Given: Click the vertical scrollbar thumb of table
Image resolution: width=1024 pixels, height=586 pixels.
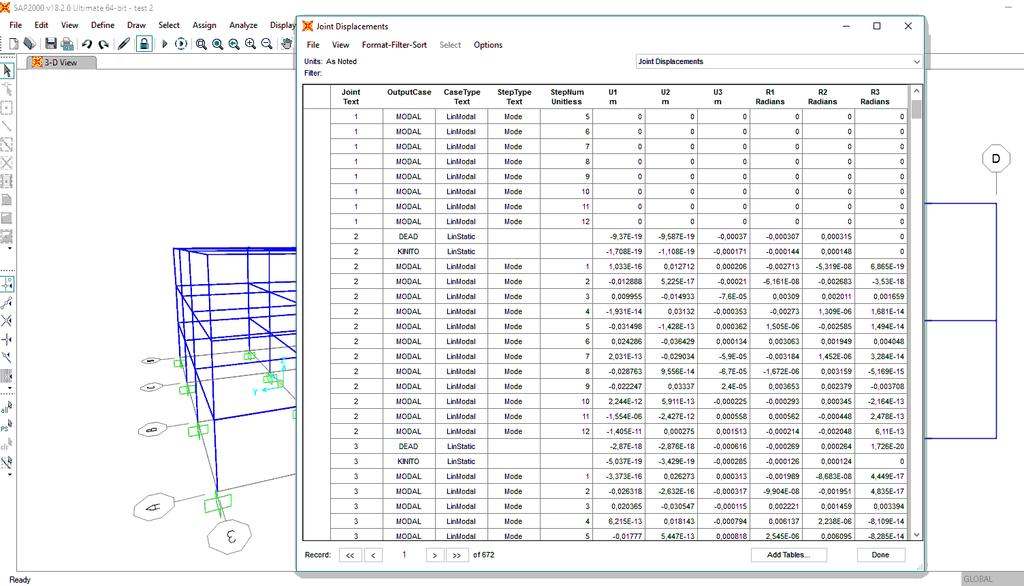Looking at the screenshot, I should click(916, 109).
